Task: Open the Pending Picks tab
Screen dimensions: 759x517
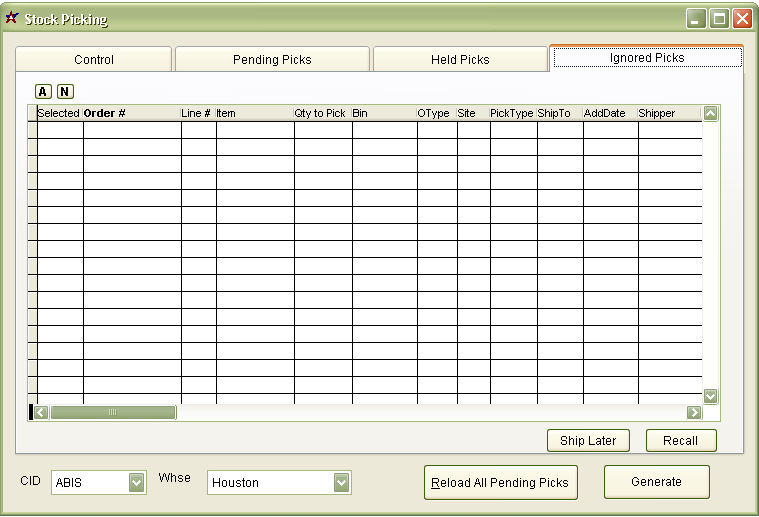Action: point(272,60)
